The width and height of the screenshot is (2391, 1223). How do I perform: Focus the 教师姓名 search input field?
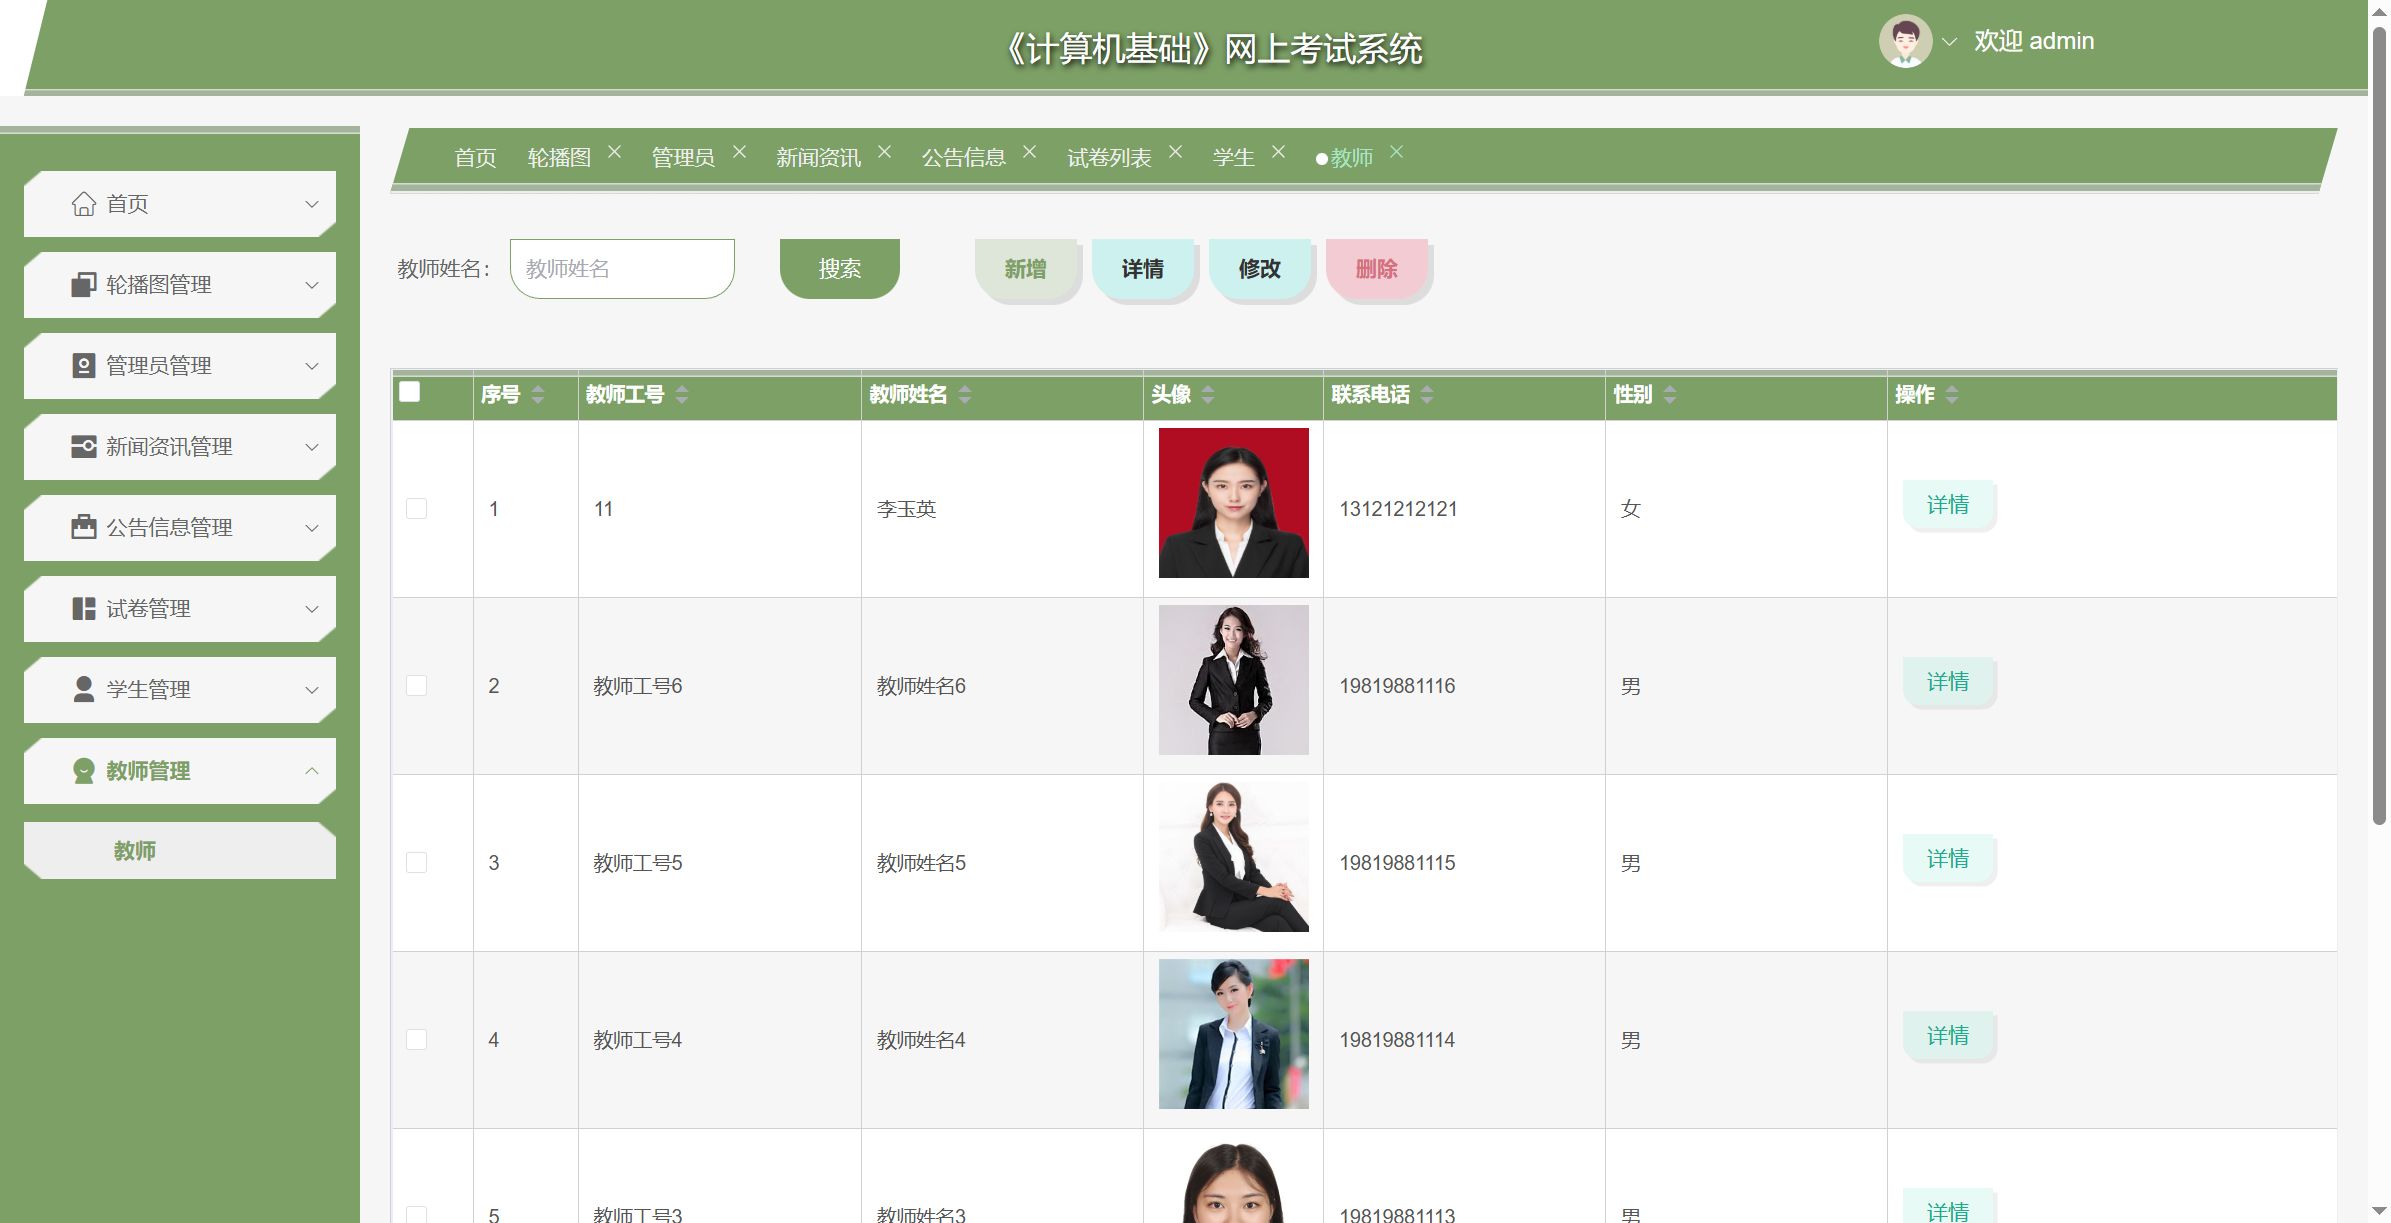(622, 268)
